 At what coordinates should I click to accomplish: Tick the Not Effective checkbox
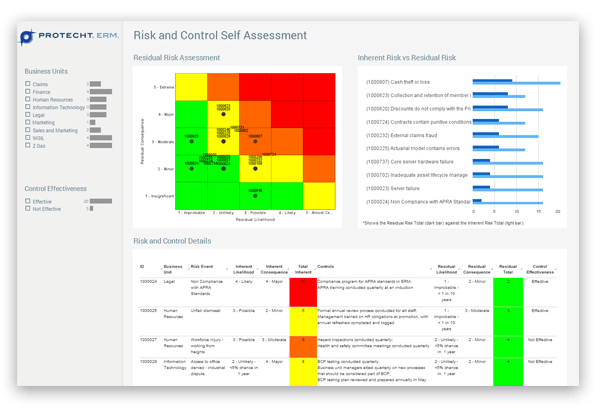(x=28, y=209)
